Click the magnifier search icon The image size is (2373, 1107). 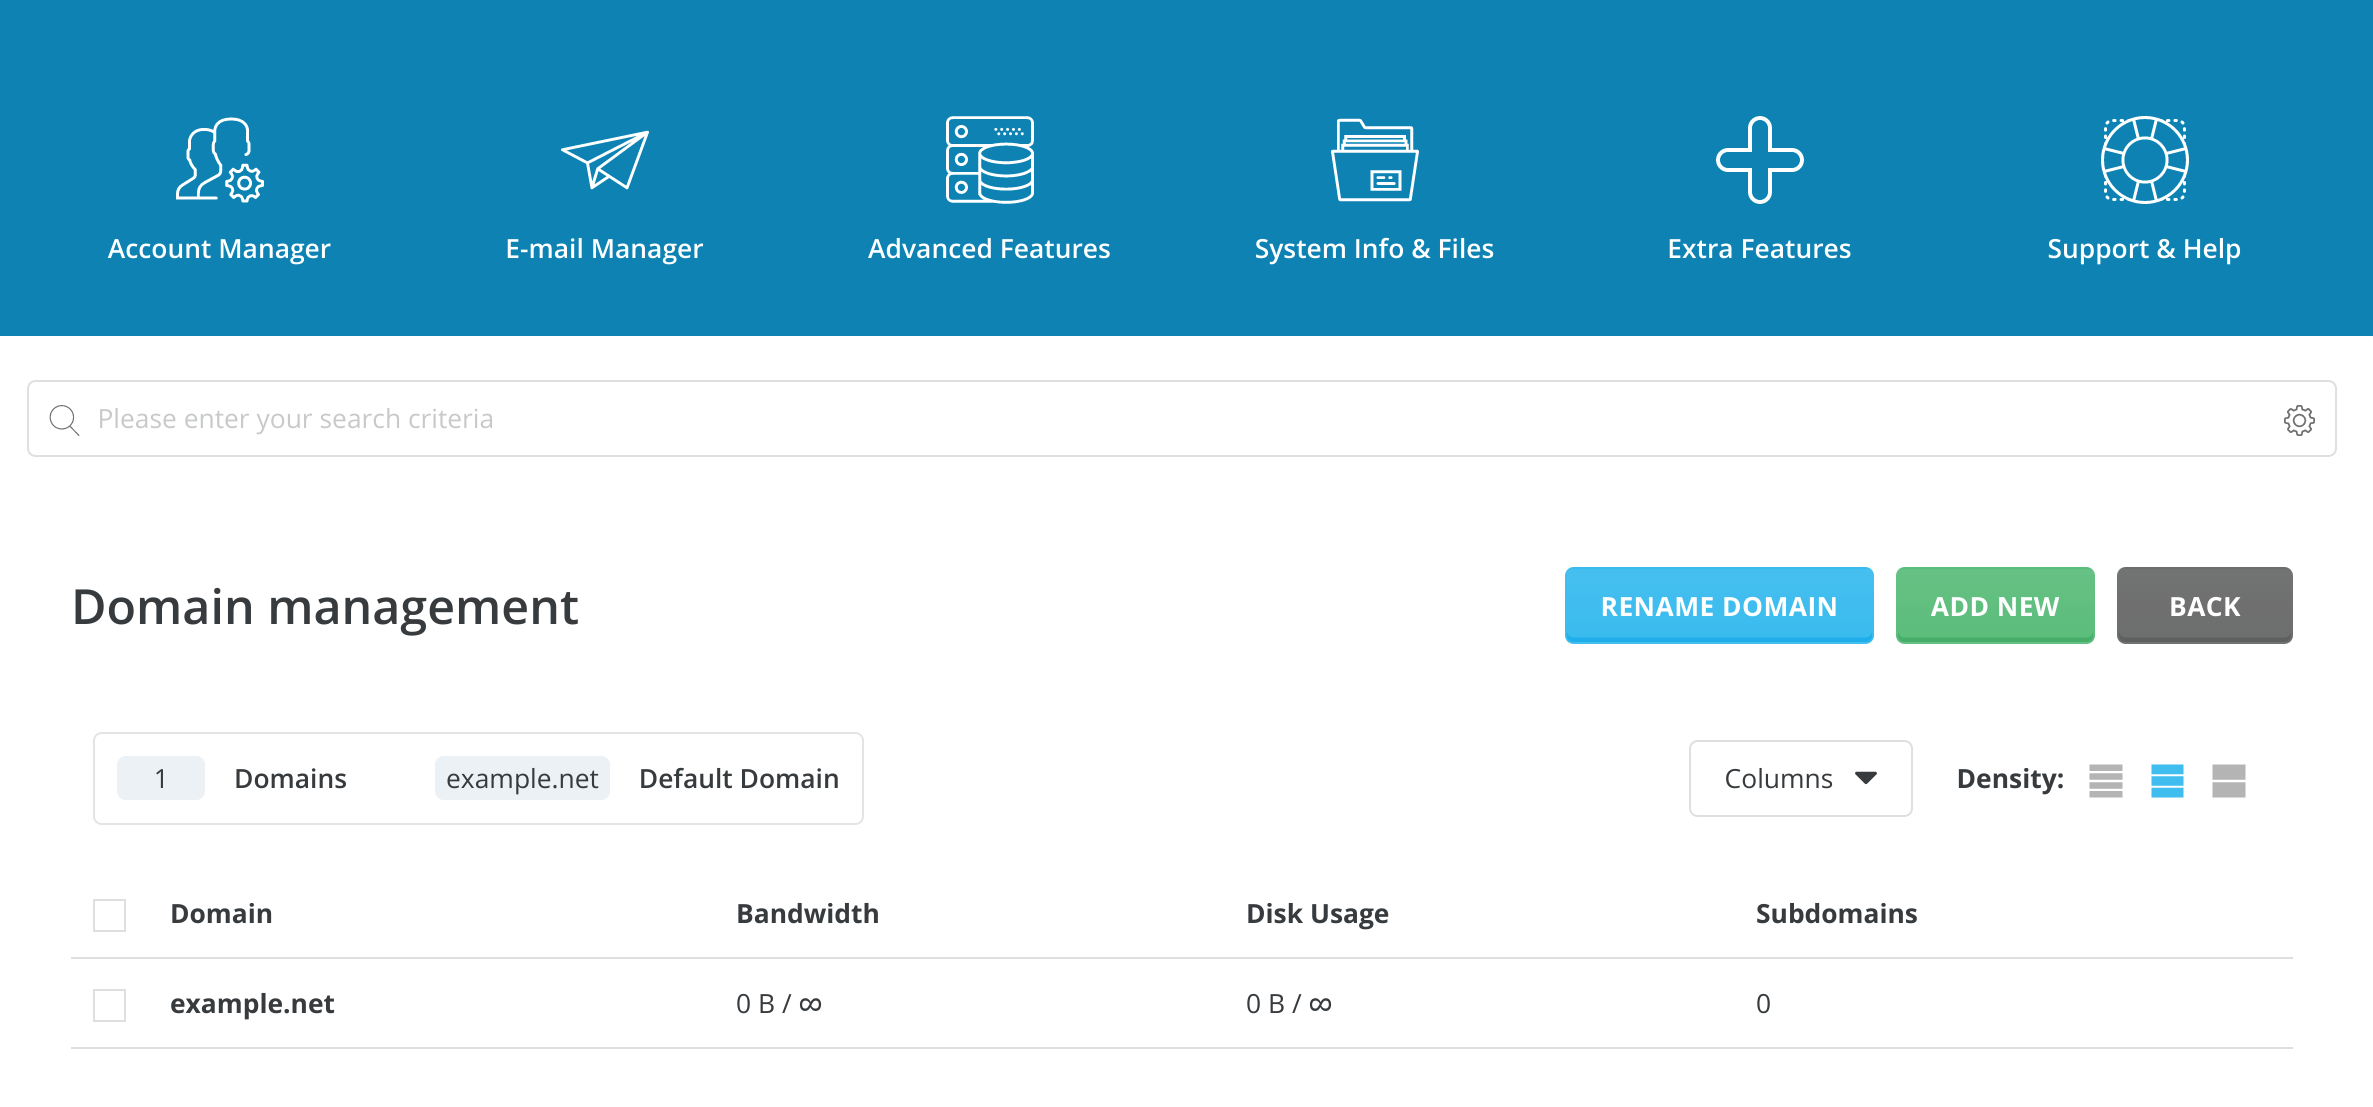(64, 420)
